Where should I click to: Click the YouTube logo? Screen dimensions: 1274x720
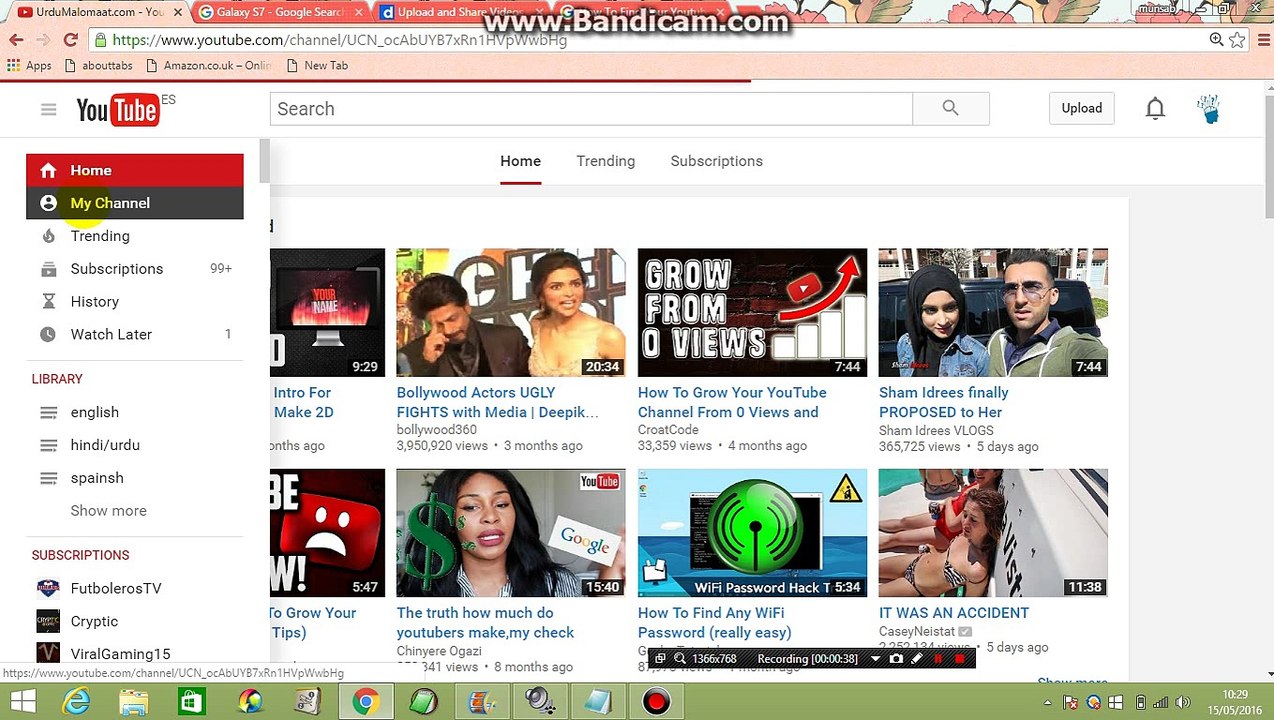coord(117,110)
